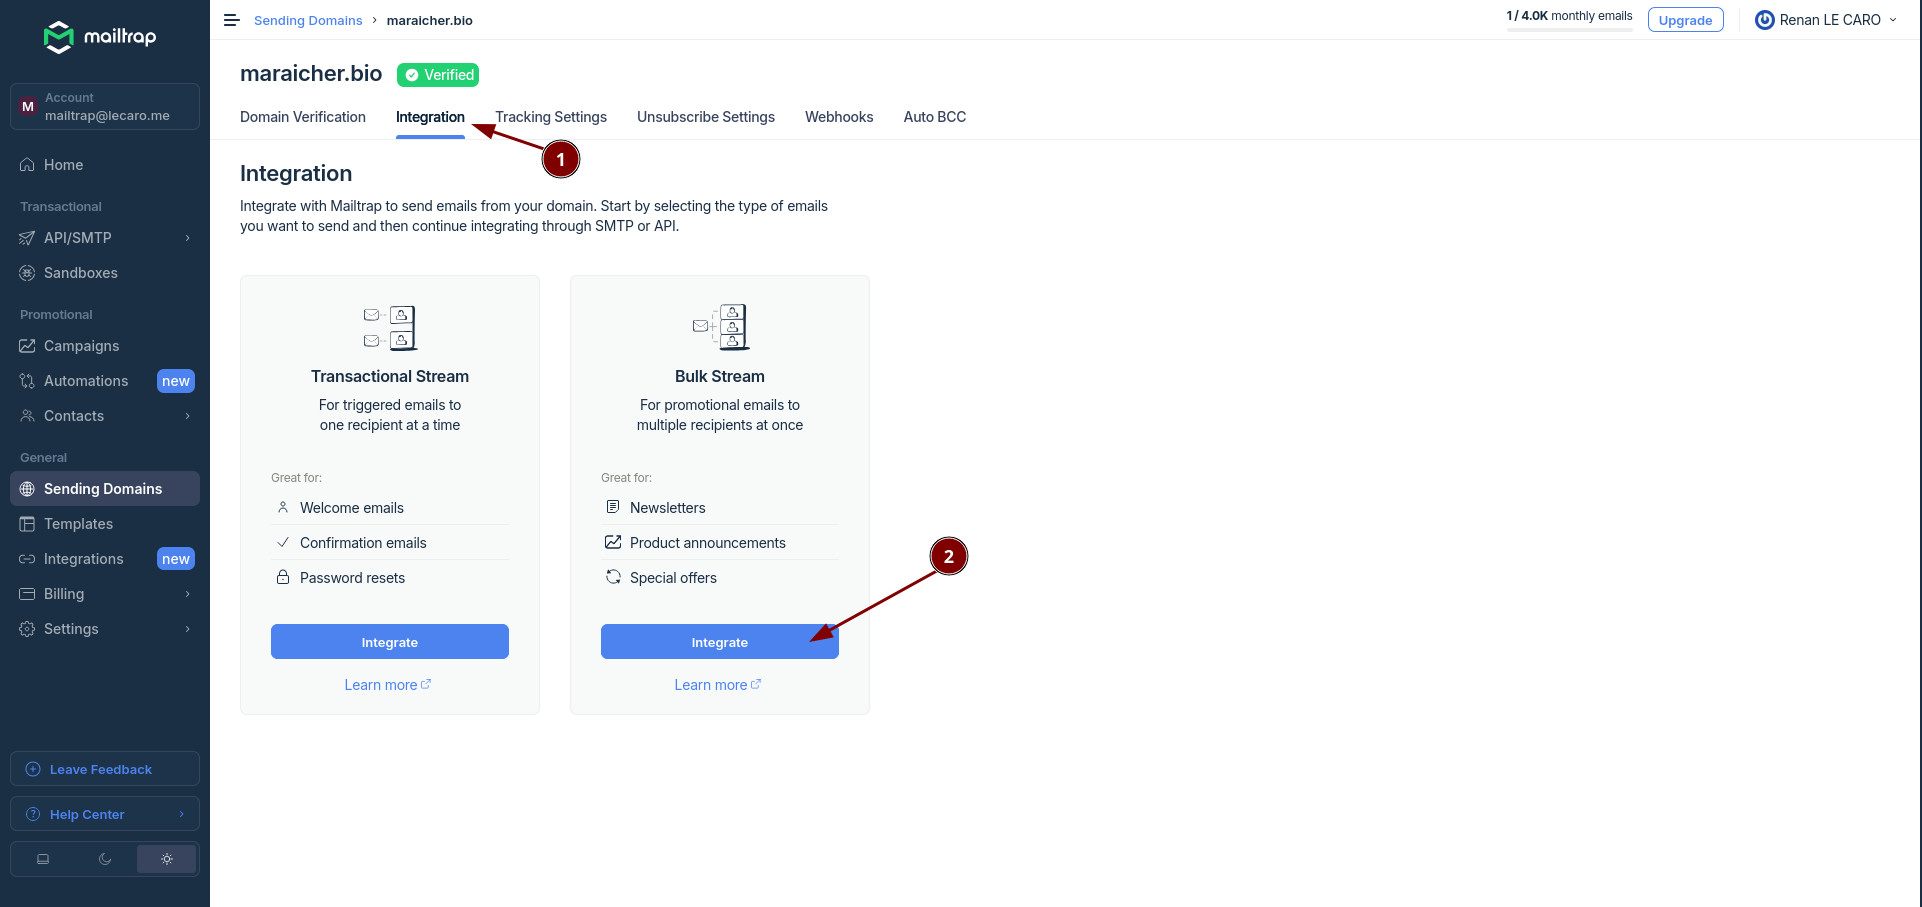Switch to the Tracking Settings tab

click(551, 117)
